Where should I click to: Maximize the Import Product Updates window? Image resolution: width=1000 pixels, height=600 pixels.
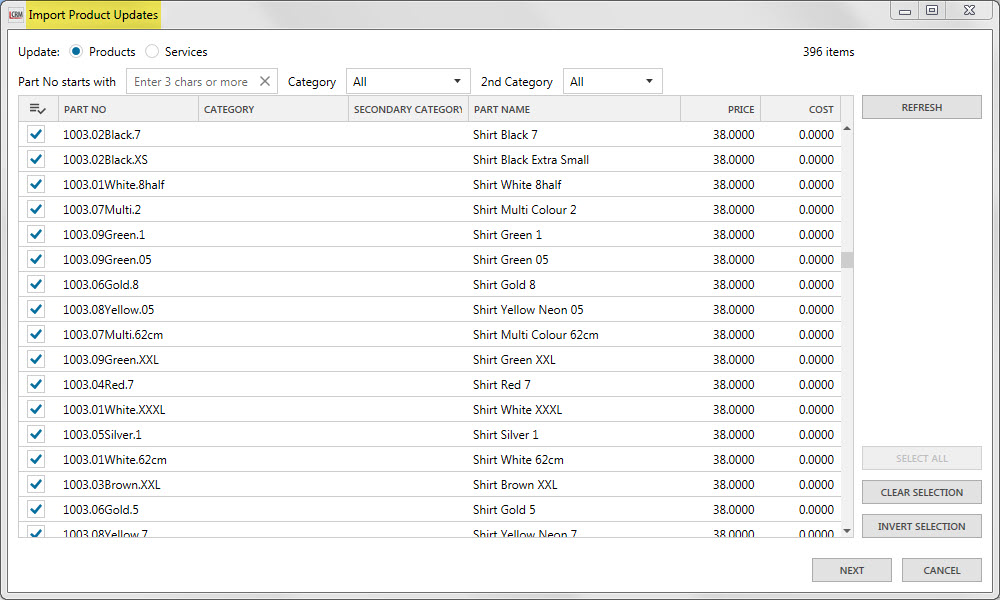[x=932, y=11]
